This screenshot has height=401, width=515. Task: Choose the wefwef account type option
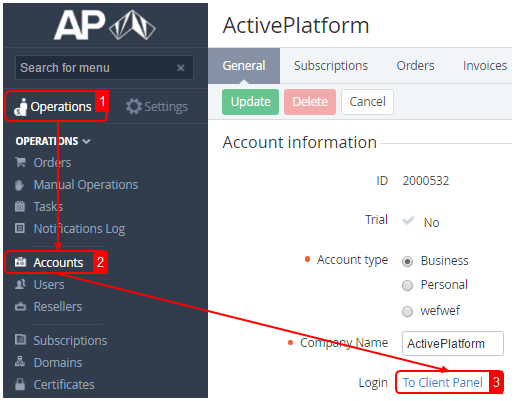407,311
